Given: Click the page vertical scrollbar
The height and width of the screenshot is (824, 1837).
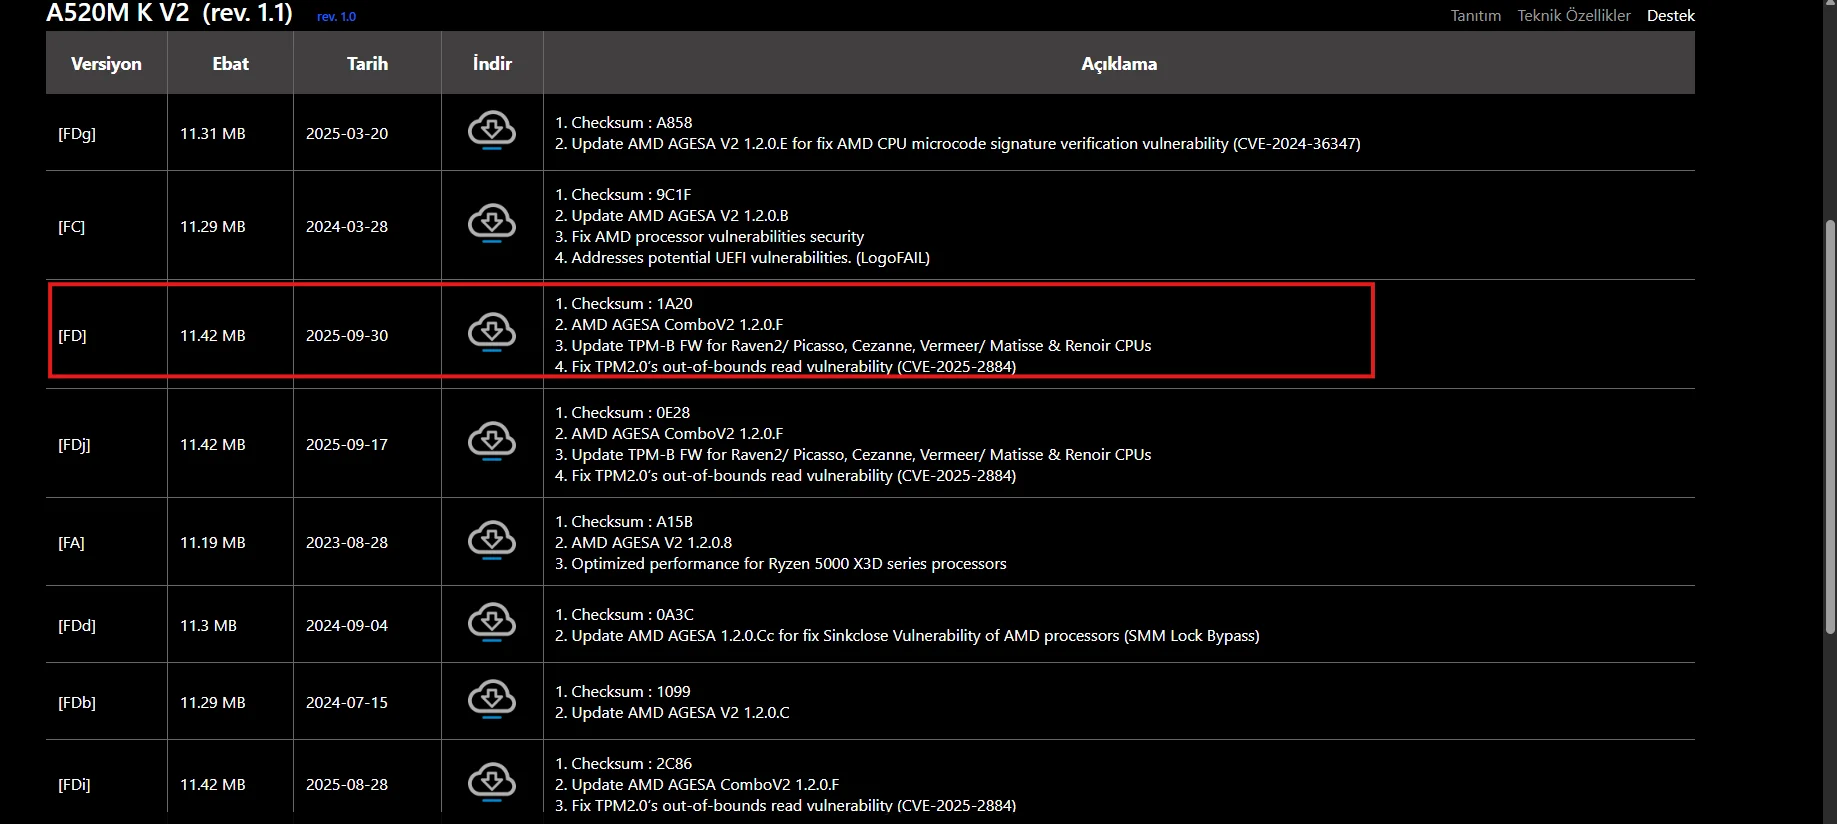Looking at the screenshot, I should tap(1830, 427).
